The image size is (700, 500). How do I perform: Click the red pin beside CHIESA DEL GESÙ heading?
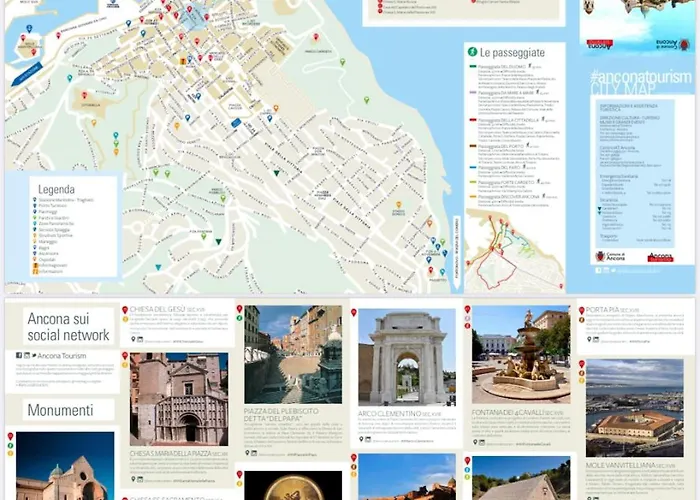click(125, 309)
